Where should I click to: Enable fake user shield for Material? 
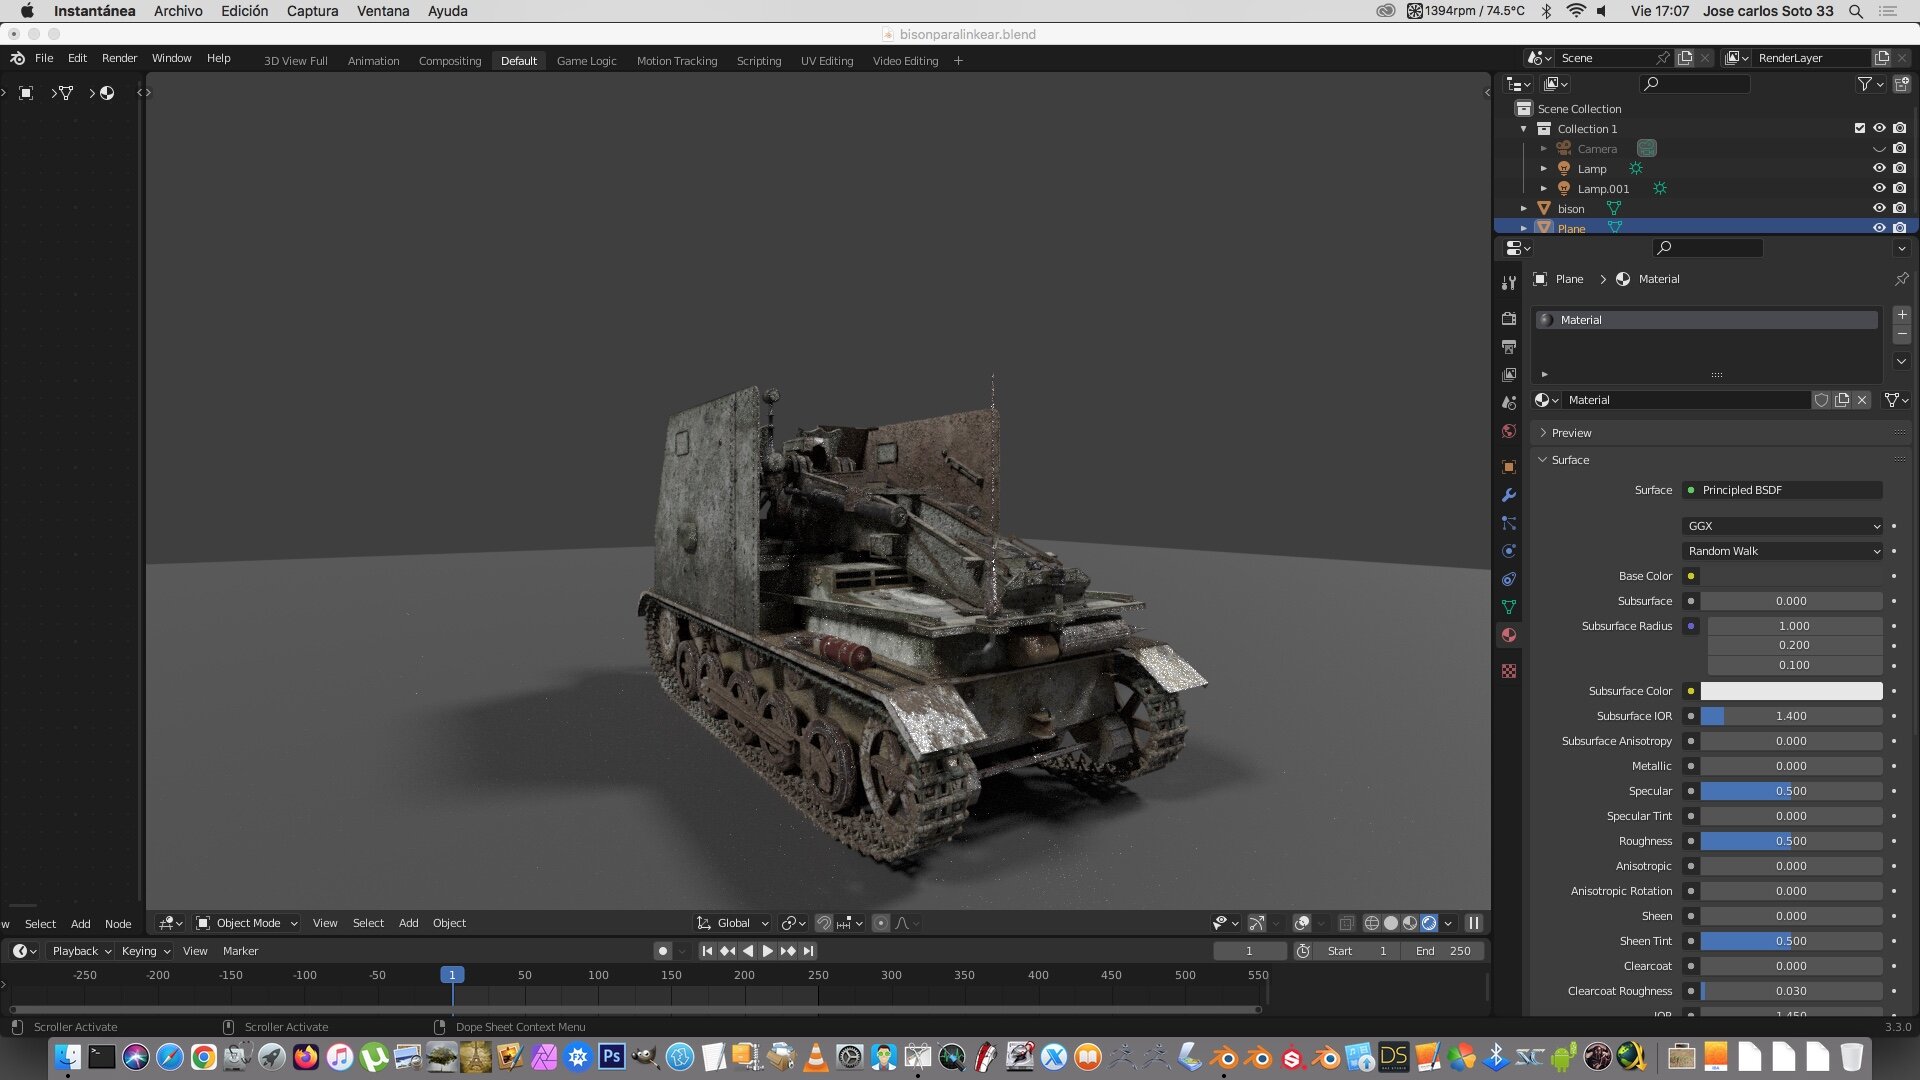pyautogui.click(x=1821, y=400)
